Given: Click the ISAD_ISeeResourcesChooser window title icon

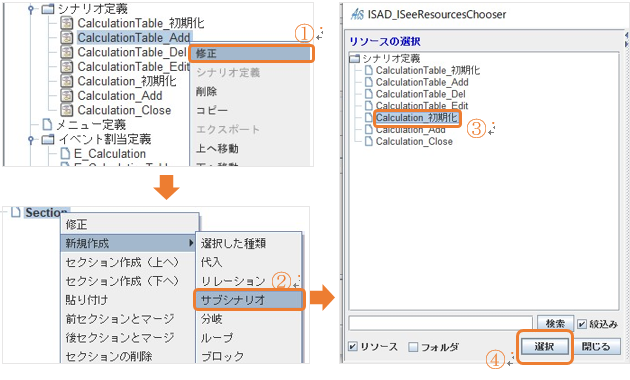Looking at the screenshot, I should (357, 14).
